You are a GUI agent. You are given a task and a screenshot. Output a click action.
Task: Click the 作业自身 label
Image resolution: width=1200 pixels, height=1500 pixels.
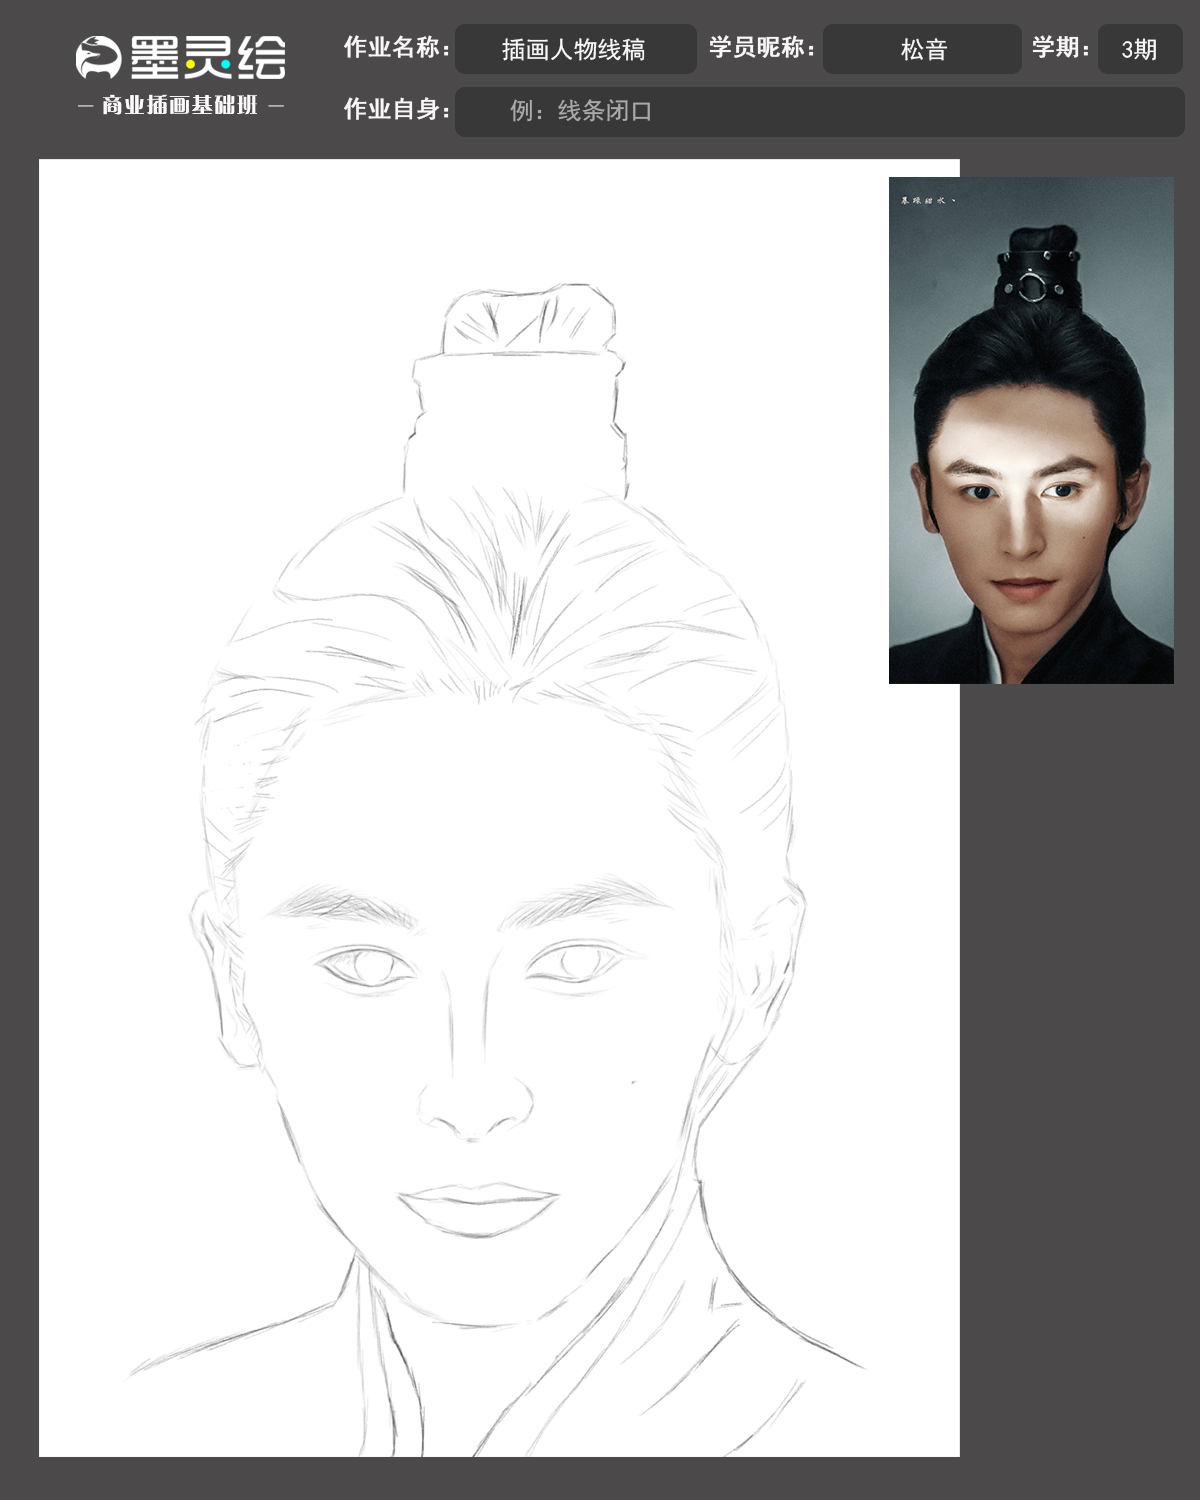pyautogui.click(x=397, y=110)
